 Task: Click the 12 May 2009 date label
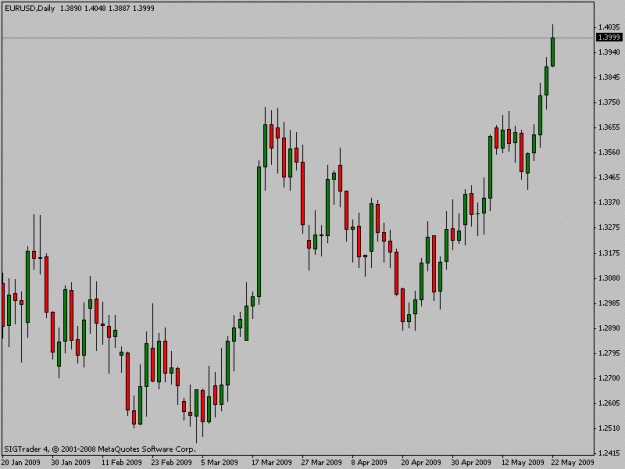click(523, 463)
